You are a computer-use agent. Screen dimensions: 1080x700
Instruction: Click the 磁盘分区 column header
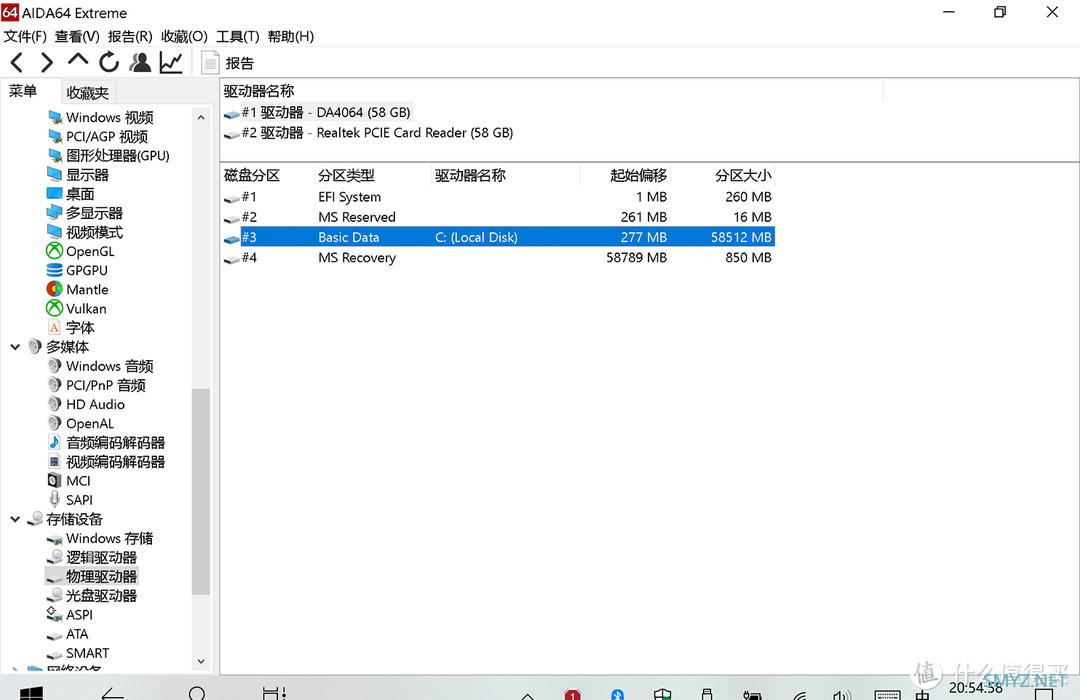267,175
